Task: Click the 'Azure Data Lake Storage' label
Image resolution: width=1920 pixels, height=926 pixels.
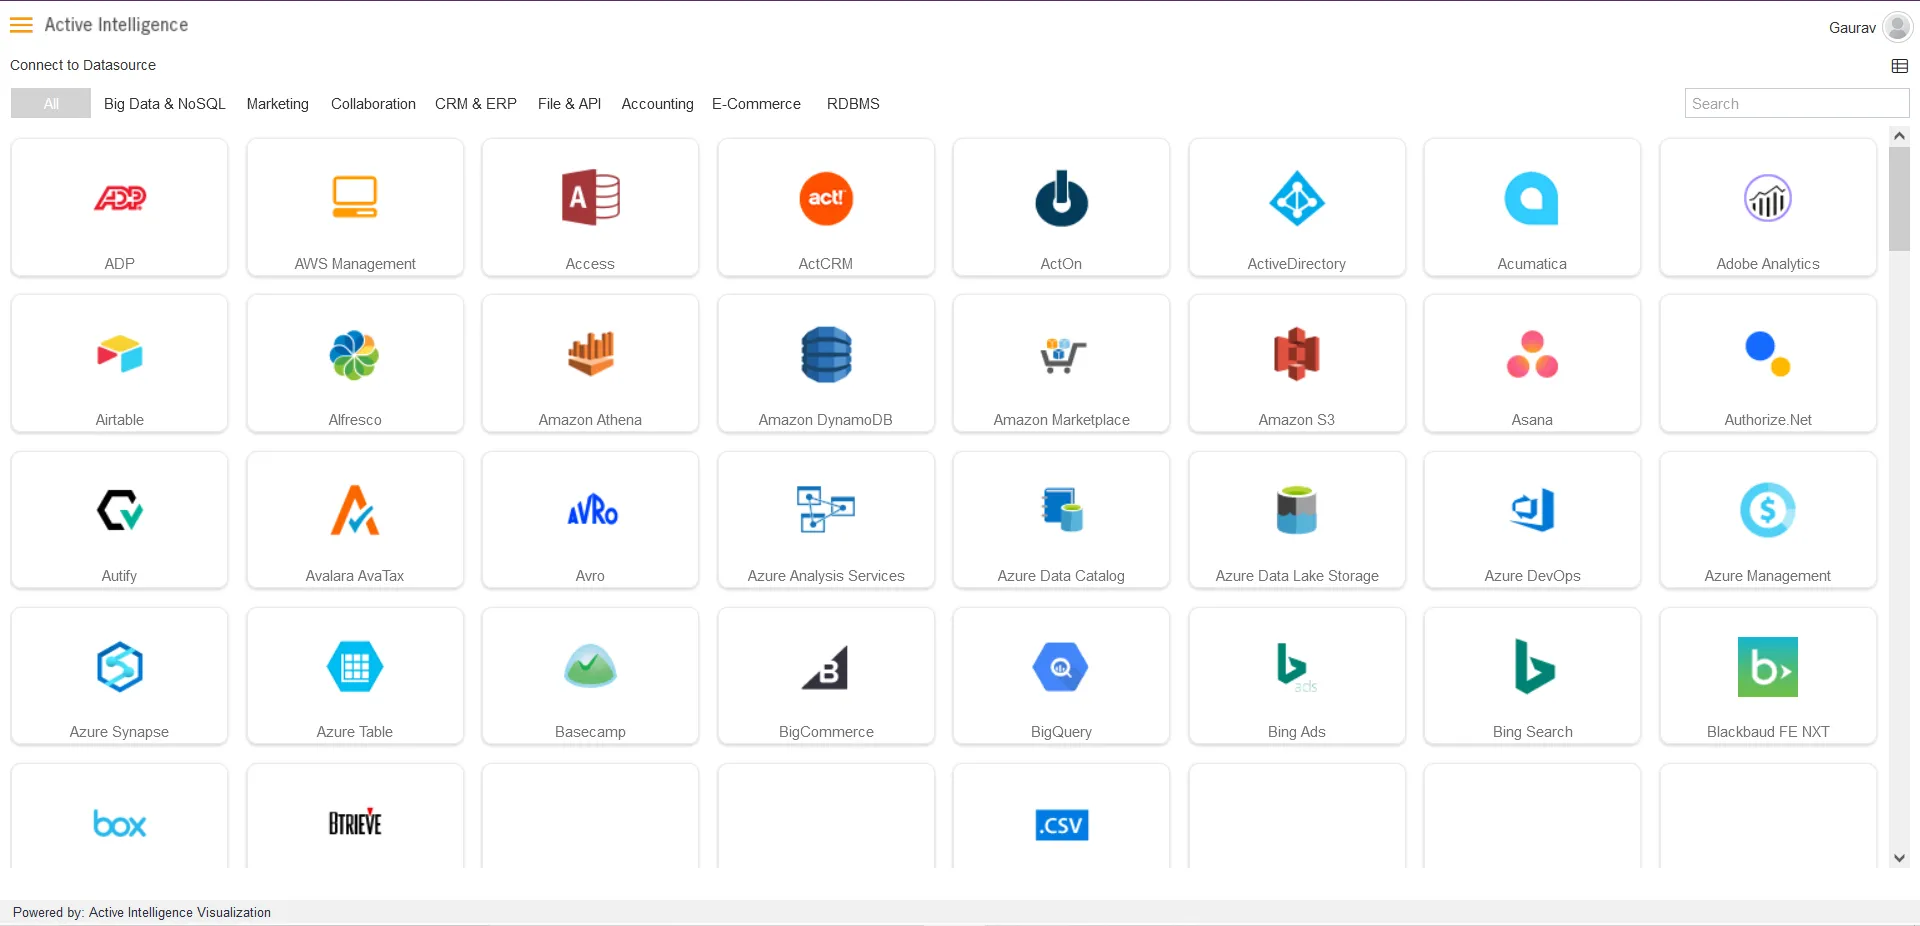Action: coord(1297,576)
